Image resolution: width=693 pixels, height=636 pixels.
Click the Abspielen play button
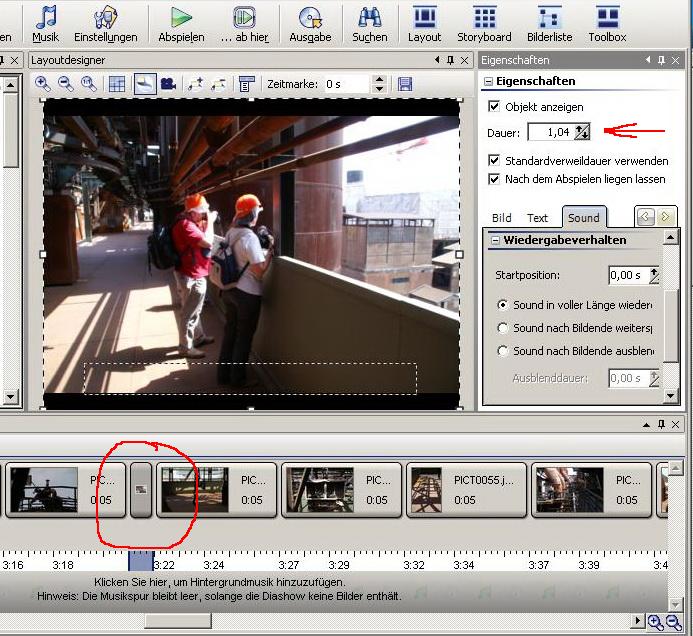181,23
